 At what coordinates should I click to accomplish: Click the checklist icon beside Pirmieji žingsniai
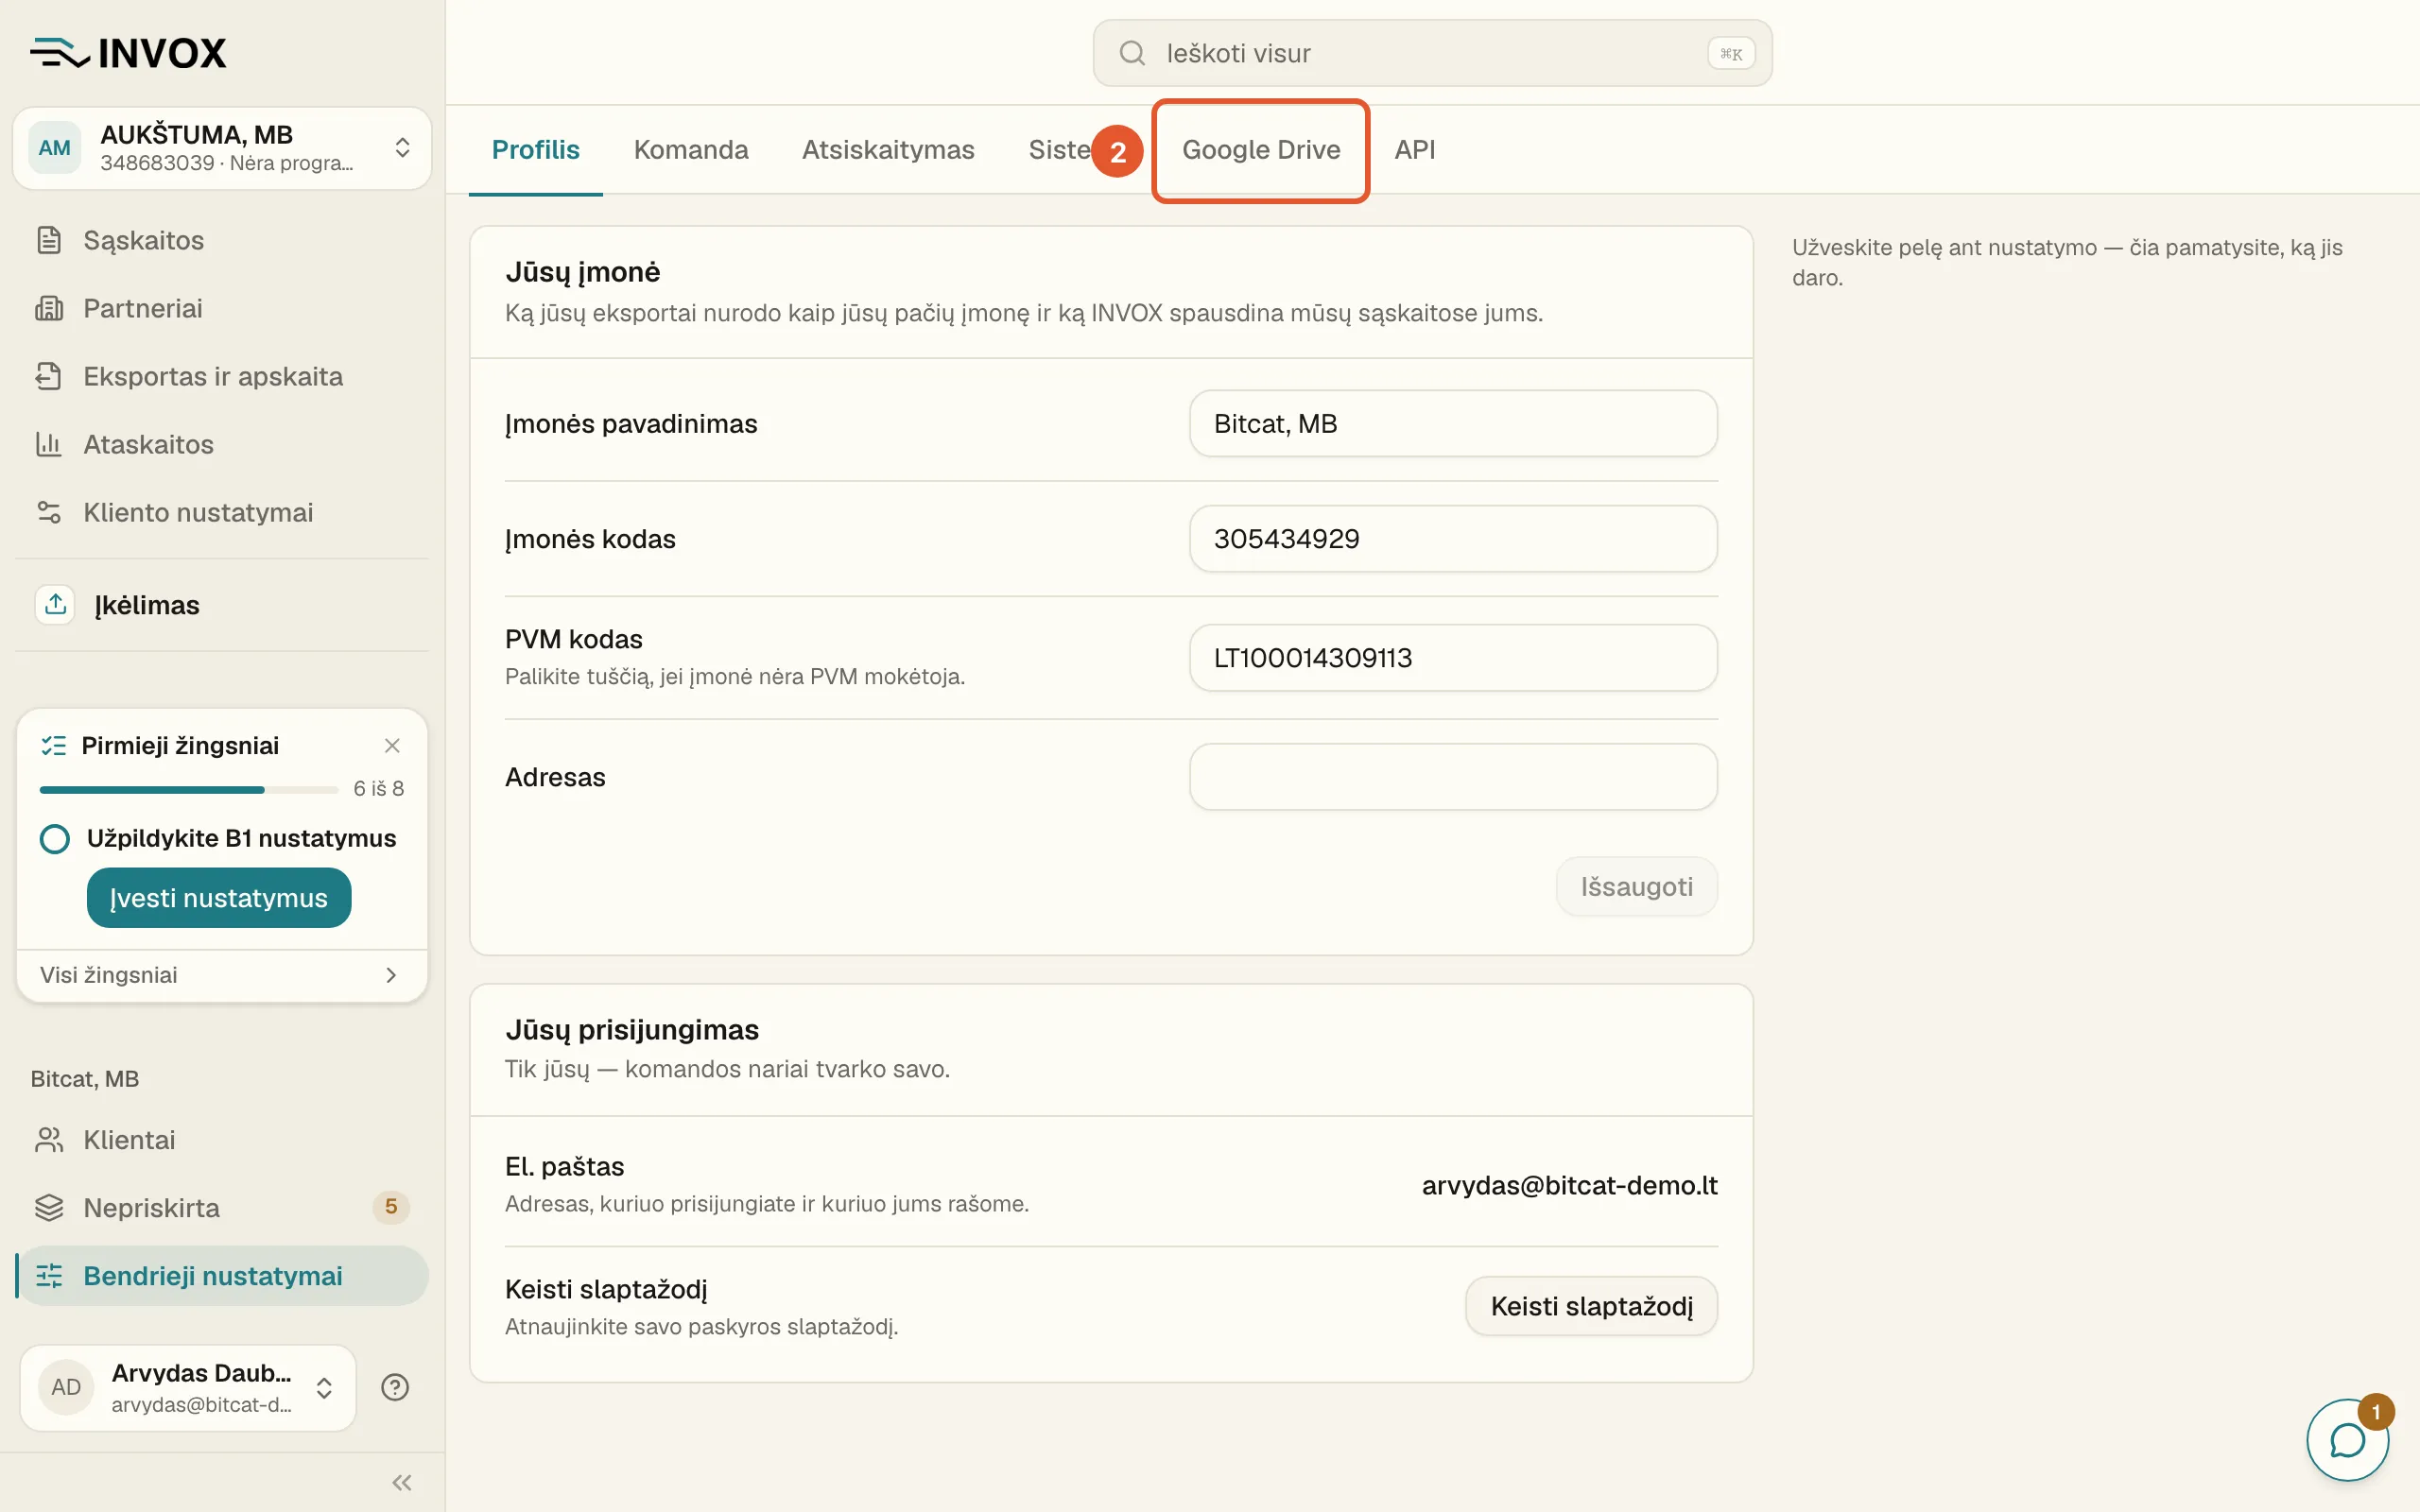[53, 746]
